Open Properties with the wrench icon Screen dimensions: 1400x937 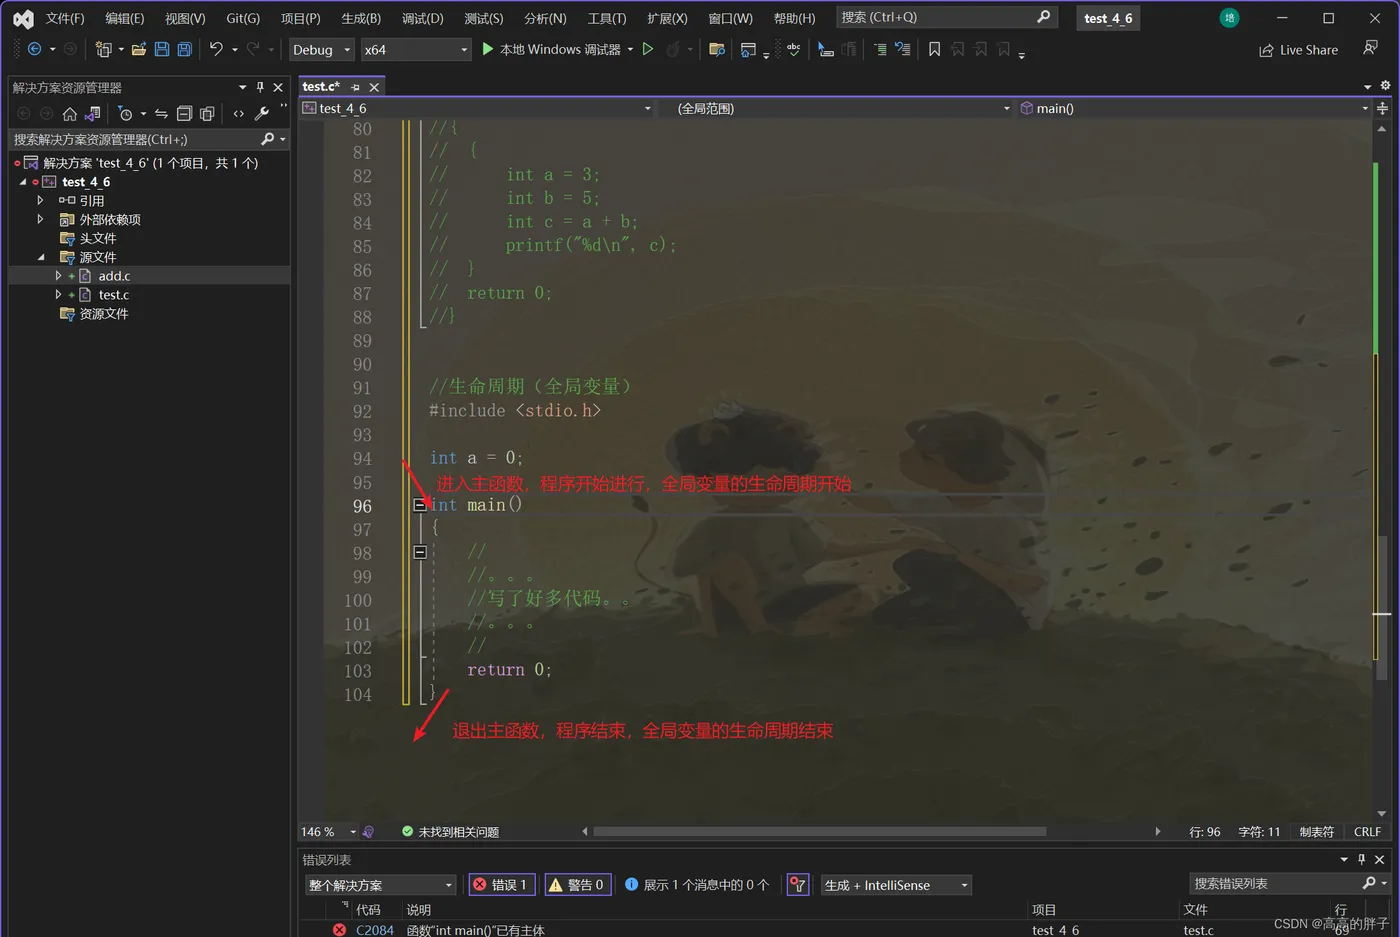click(262, 114)
